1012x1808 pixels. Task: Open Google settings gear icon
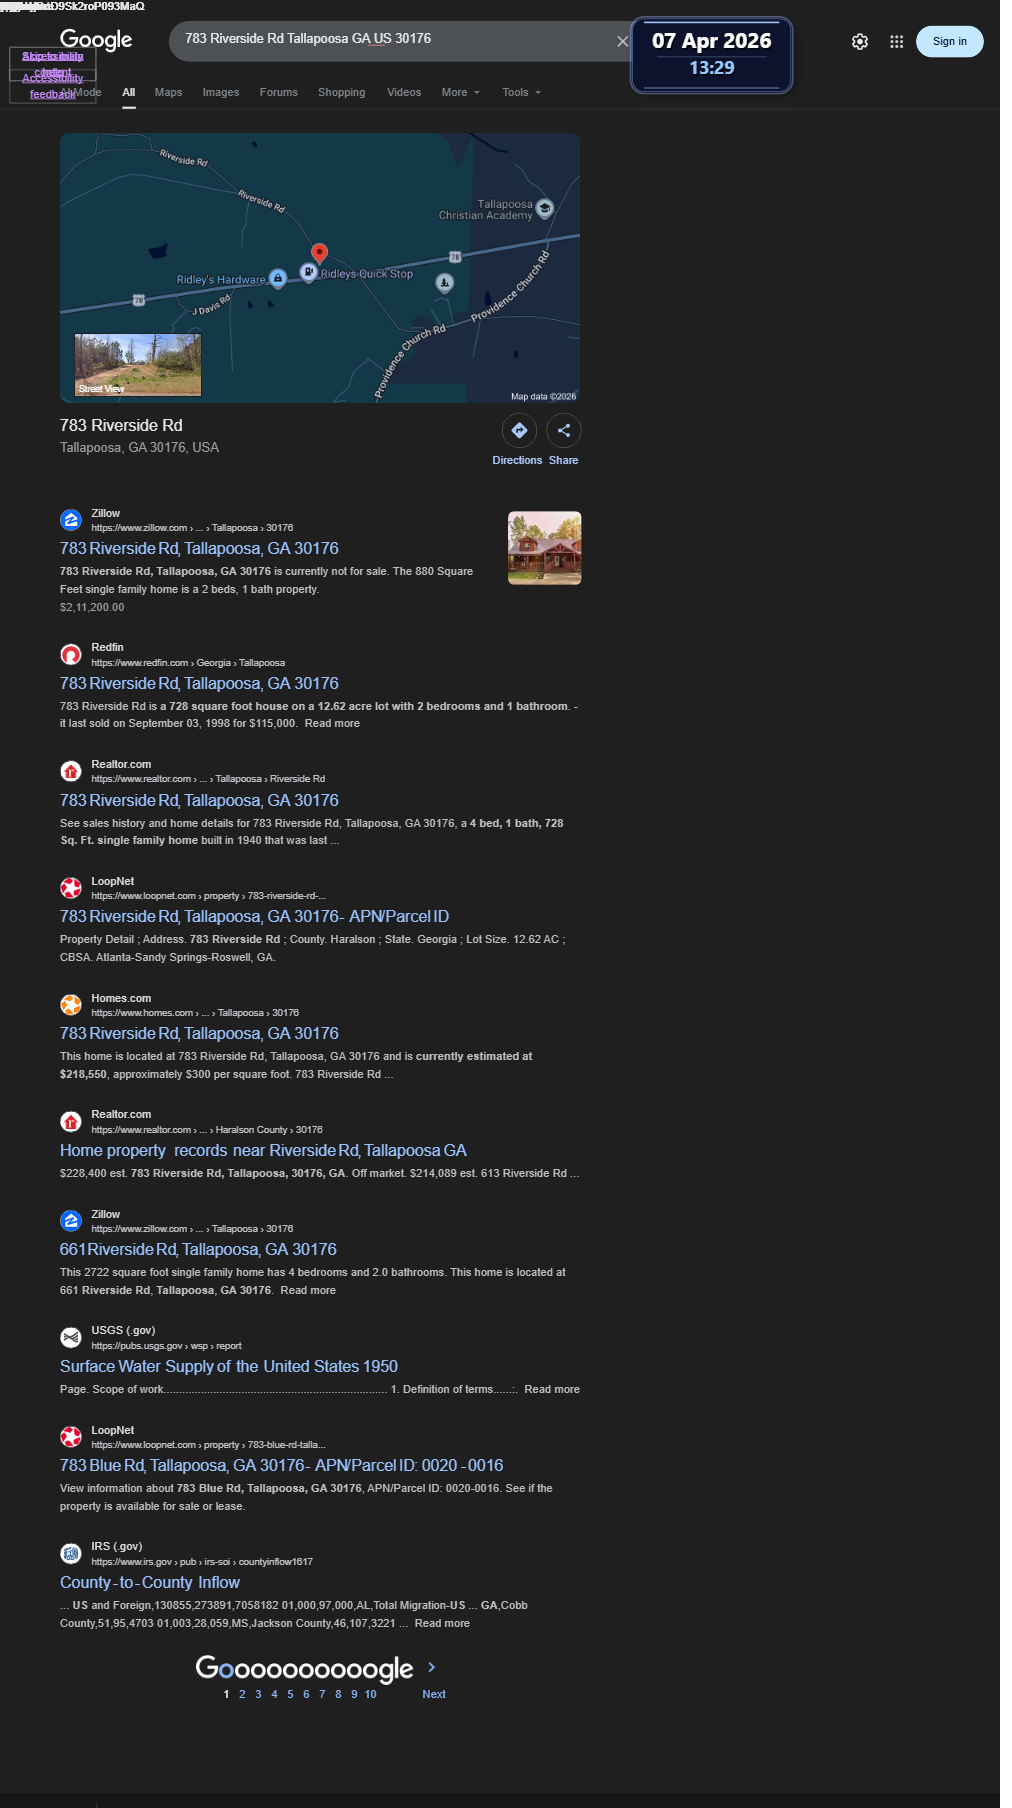[x=859, y=42]
